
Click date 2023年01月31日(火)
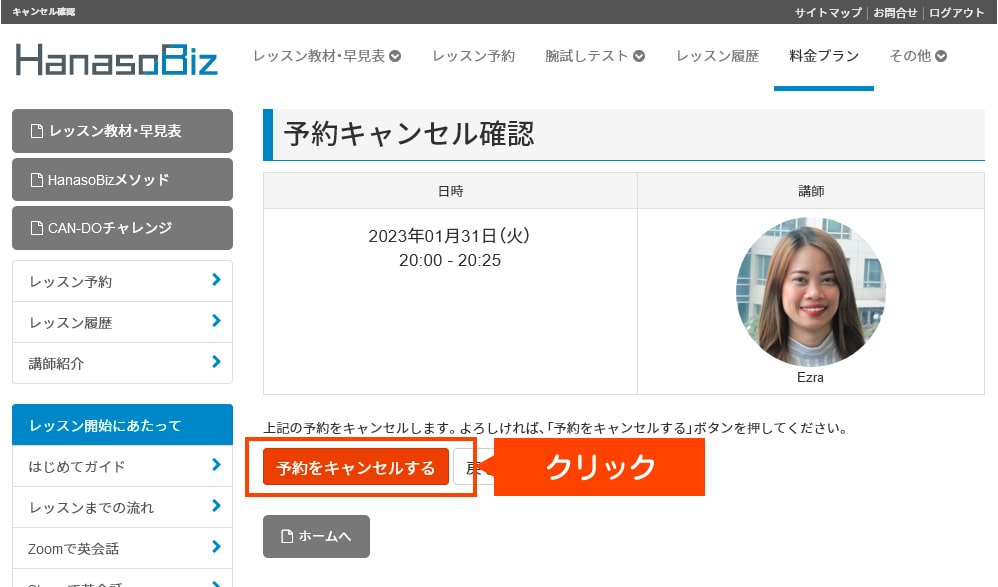[x=449, y=236]
